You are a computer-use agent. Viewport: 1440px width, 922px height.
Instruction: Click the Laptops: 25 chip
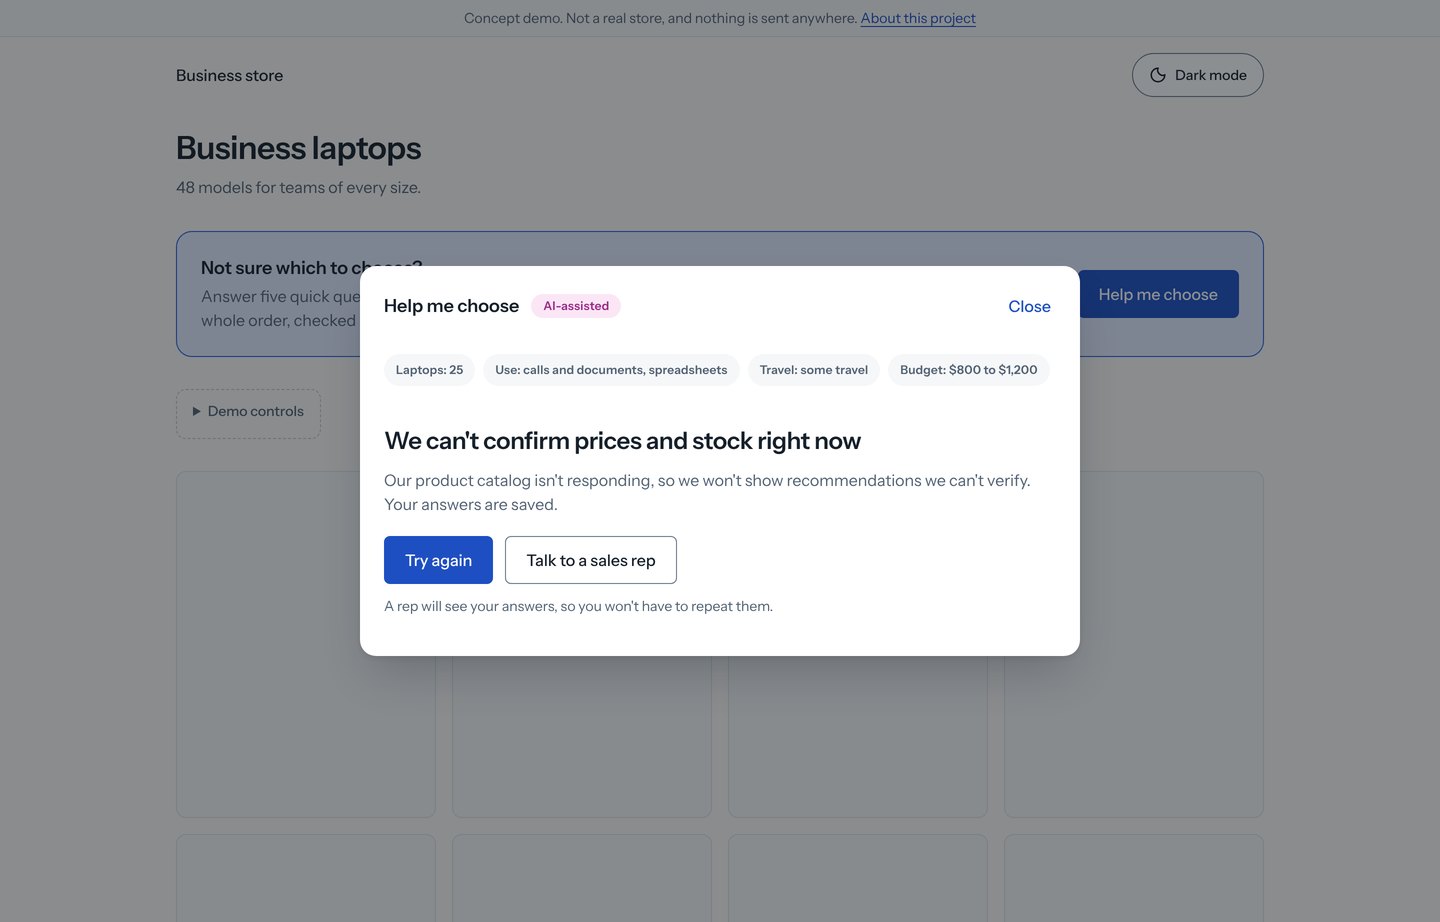(429, 370)
